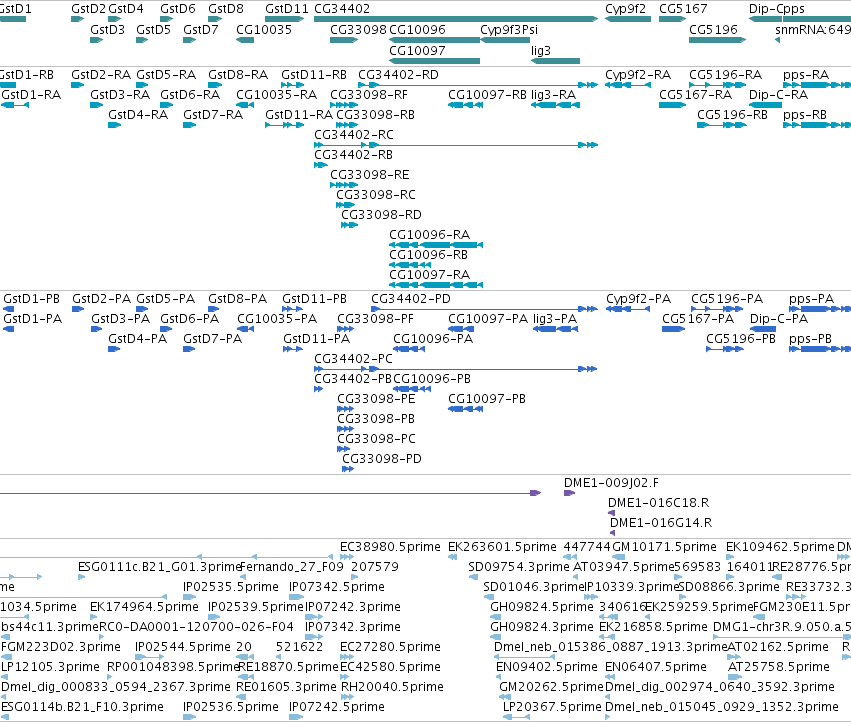Select the GstD11-RA transcript label
The width and height of the screenshot is (851, 722).
point(299,115)
